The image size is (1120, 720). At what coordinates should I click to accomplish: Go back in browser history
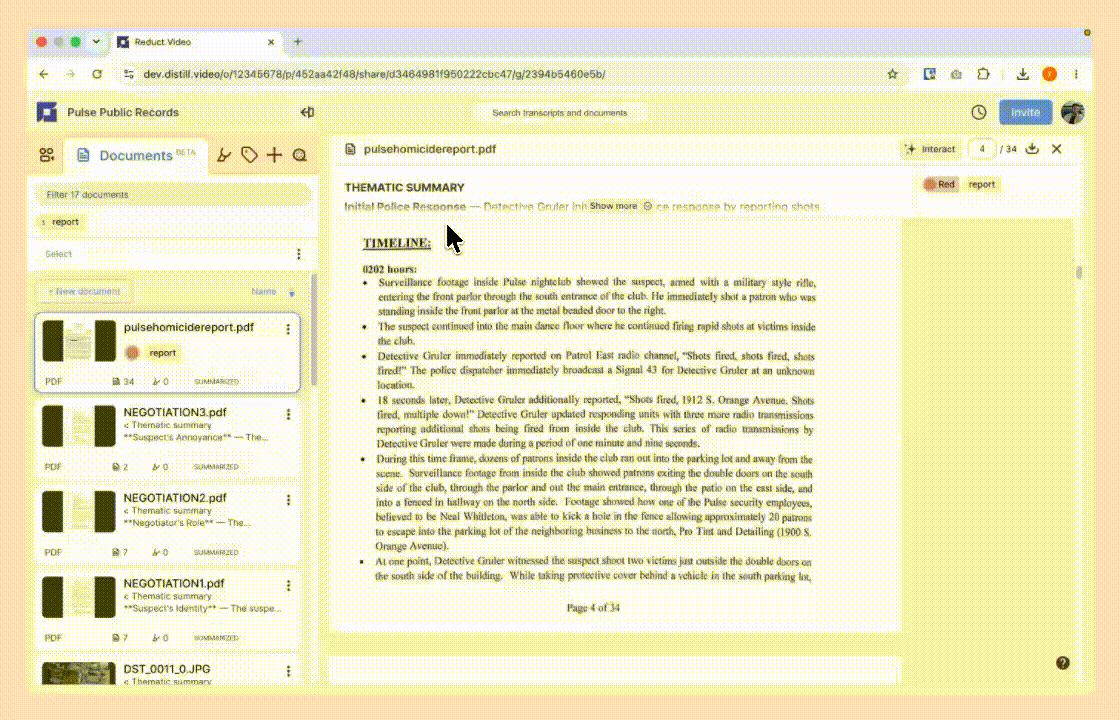[x=44, y=74]
